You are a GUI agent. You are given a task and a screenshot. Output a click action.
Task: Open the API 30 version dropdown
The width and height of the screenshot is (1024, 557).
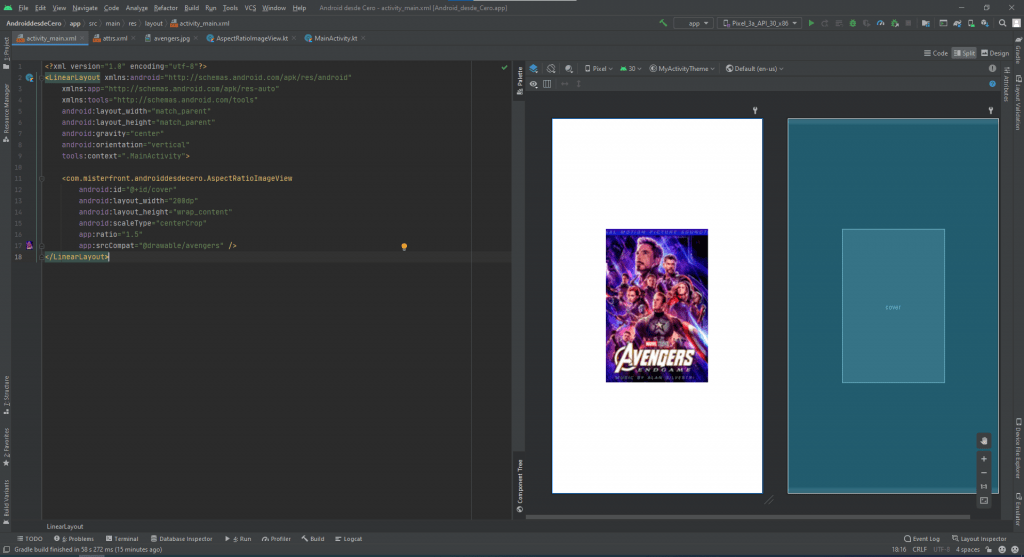(x=630, y=69)
